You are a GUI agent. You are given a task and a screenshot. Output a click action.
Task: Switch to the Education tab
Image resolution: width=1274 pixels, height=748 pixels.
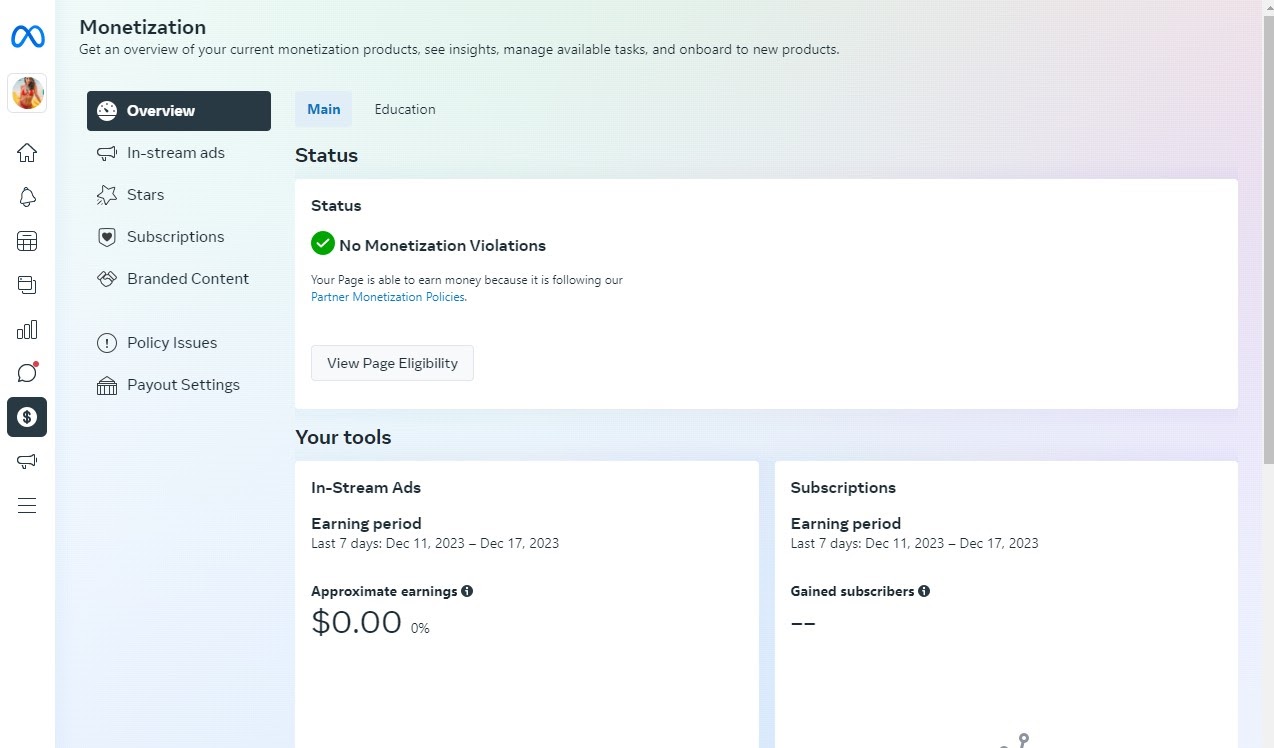(x=405, y=109)
